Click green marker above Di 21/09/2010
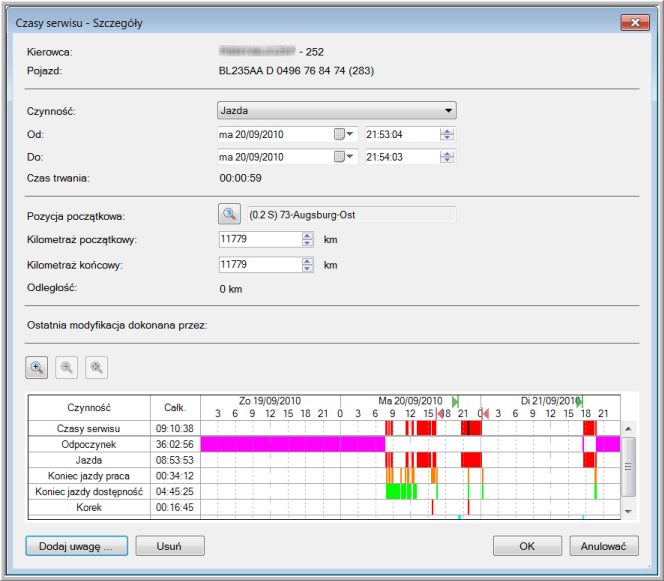The width and height of the screenshot is (664, 581). pos(579,401)
